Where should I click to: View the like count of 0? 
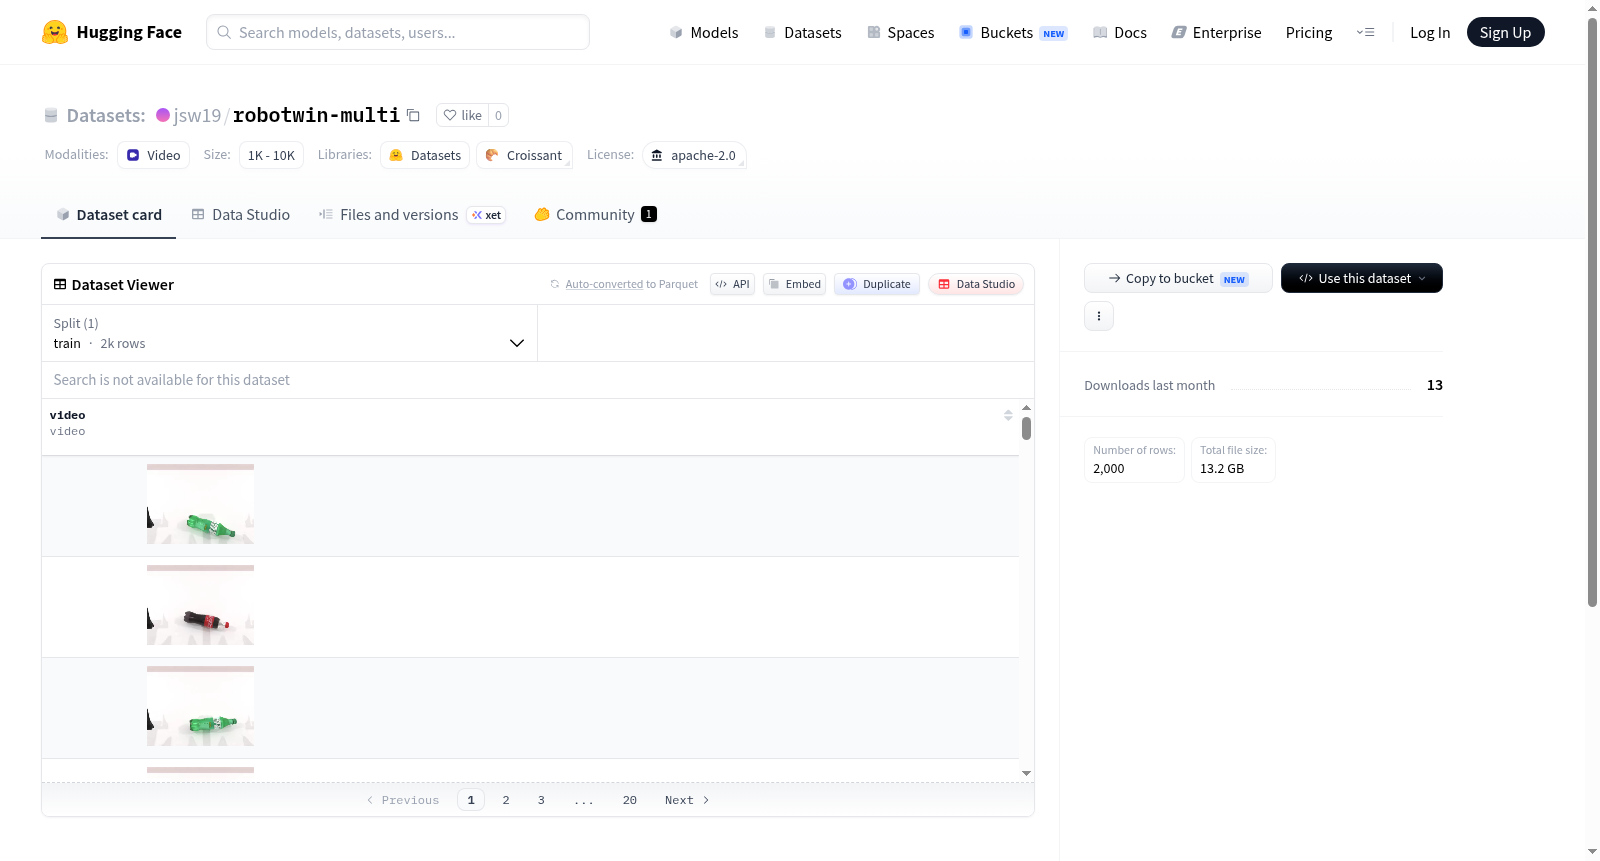pyautogui.click(x=498, y=115)
